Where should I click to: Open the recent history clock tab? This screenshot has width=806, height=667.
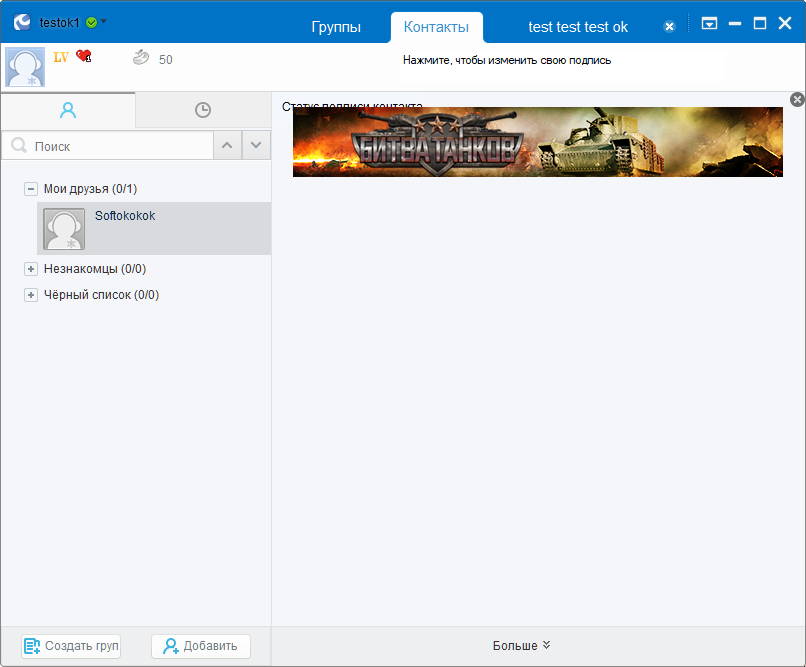pyautogui.click(x=203, y=110)
